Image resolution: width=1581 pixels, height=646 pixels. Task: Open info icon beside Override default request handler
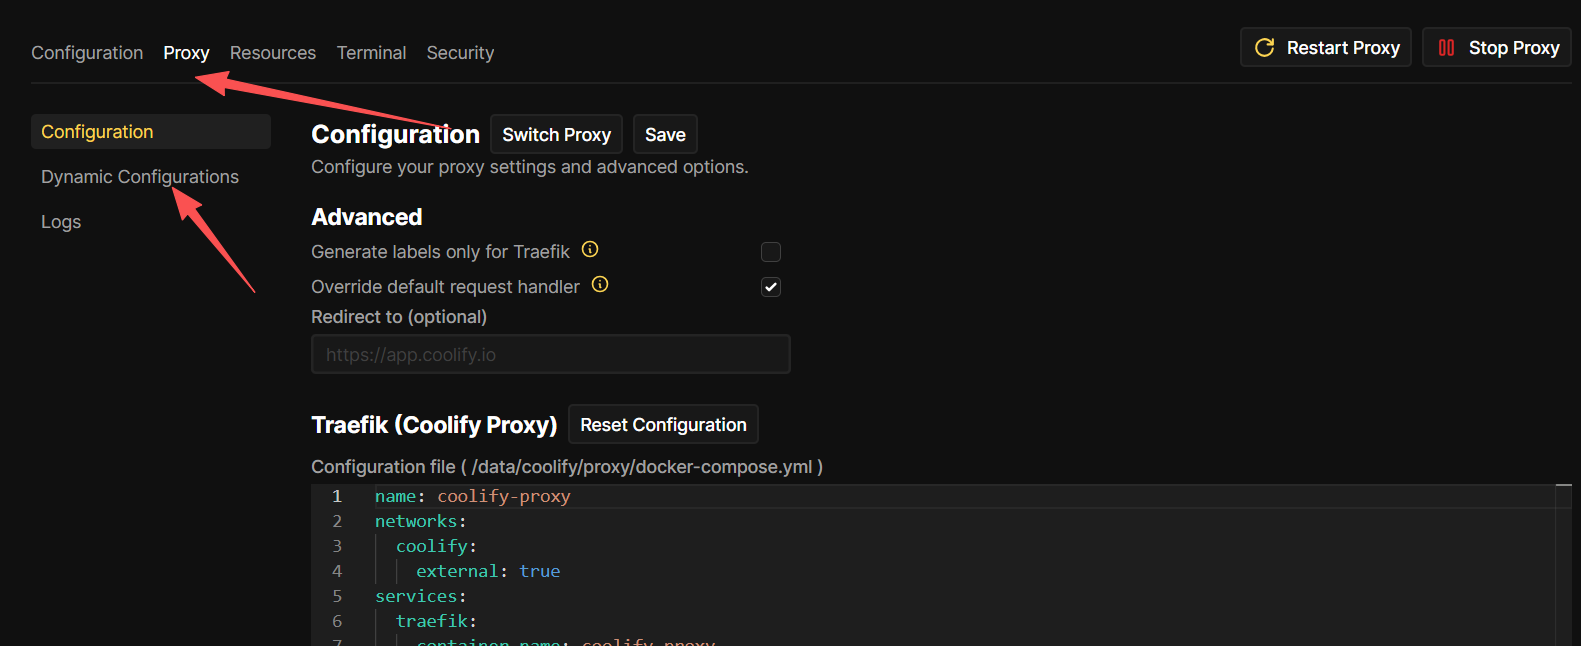(600, 285)
